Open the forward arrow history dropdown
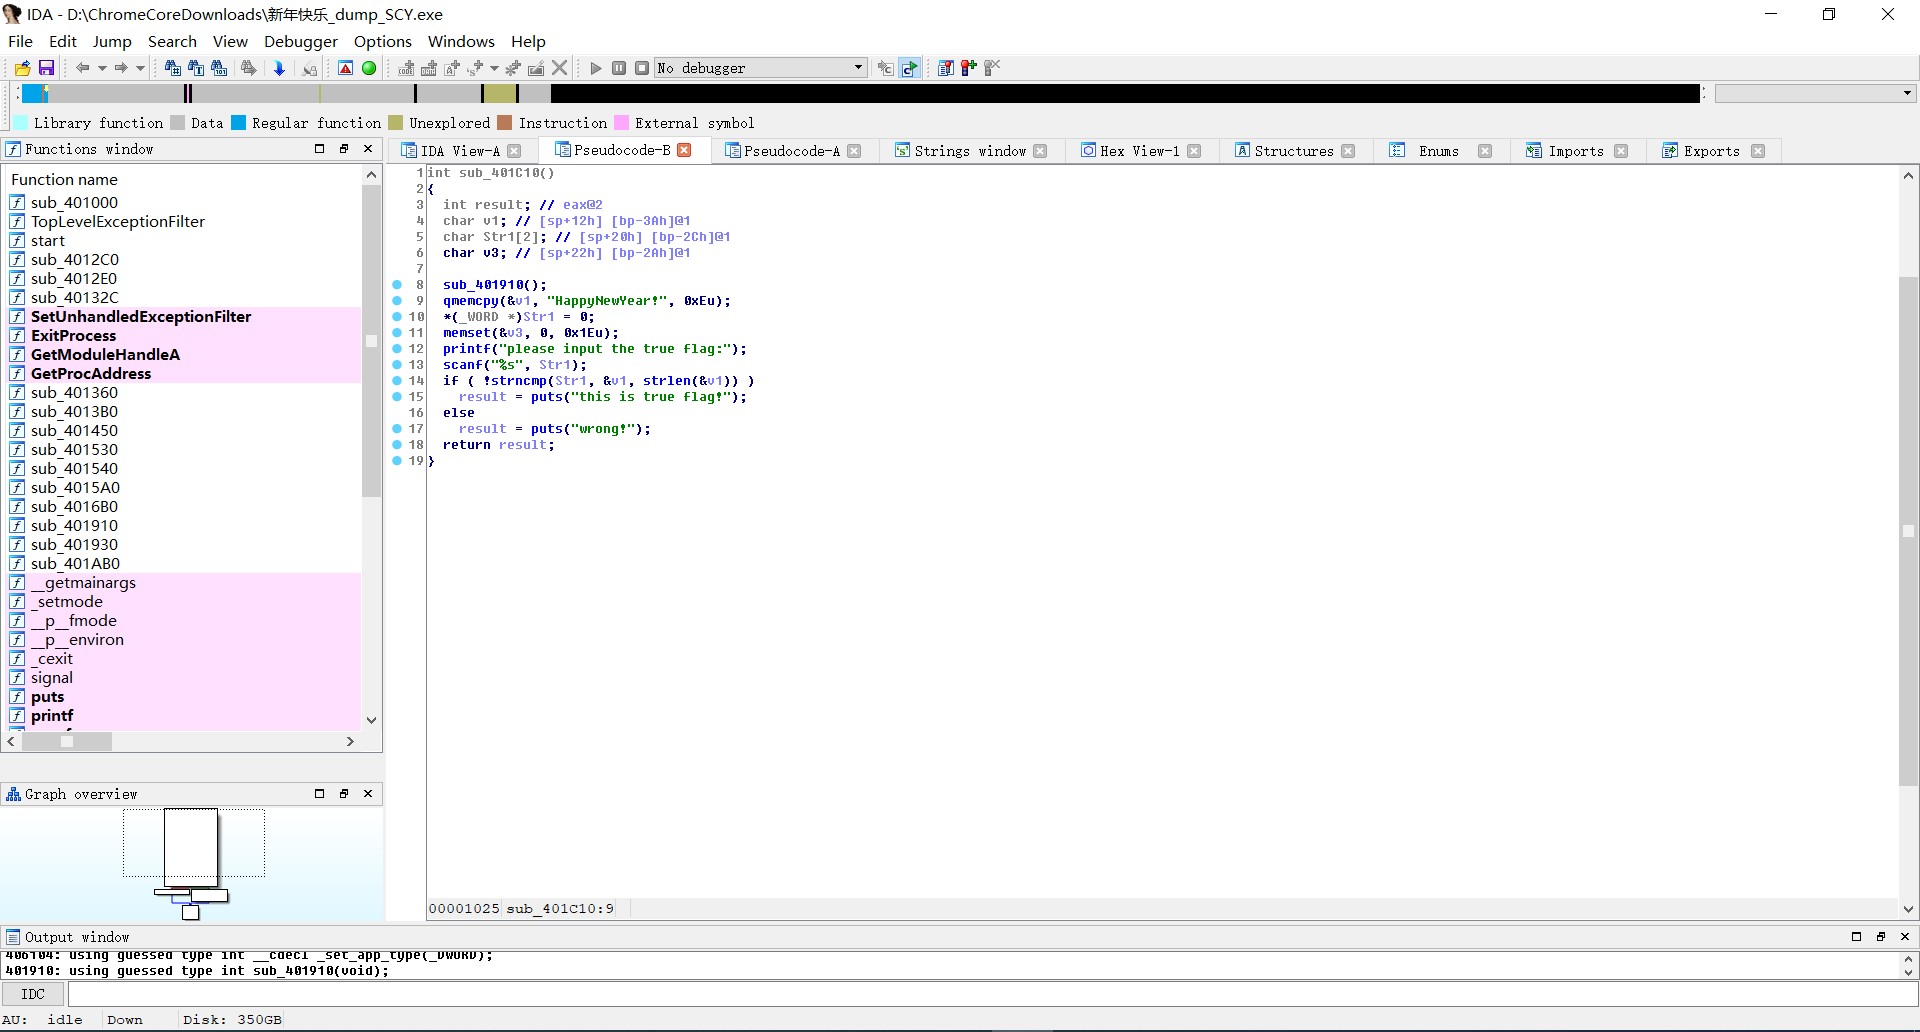Screen dimensions: 1920x1032 140,68
